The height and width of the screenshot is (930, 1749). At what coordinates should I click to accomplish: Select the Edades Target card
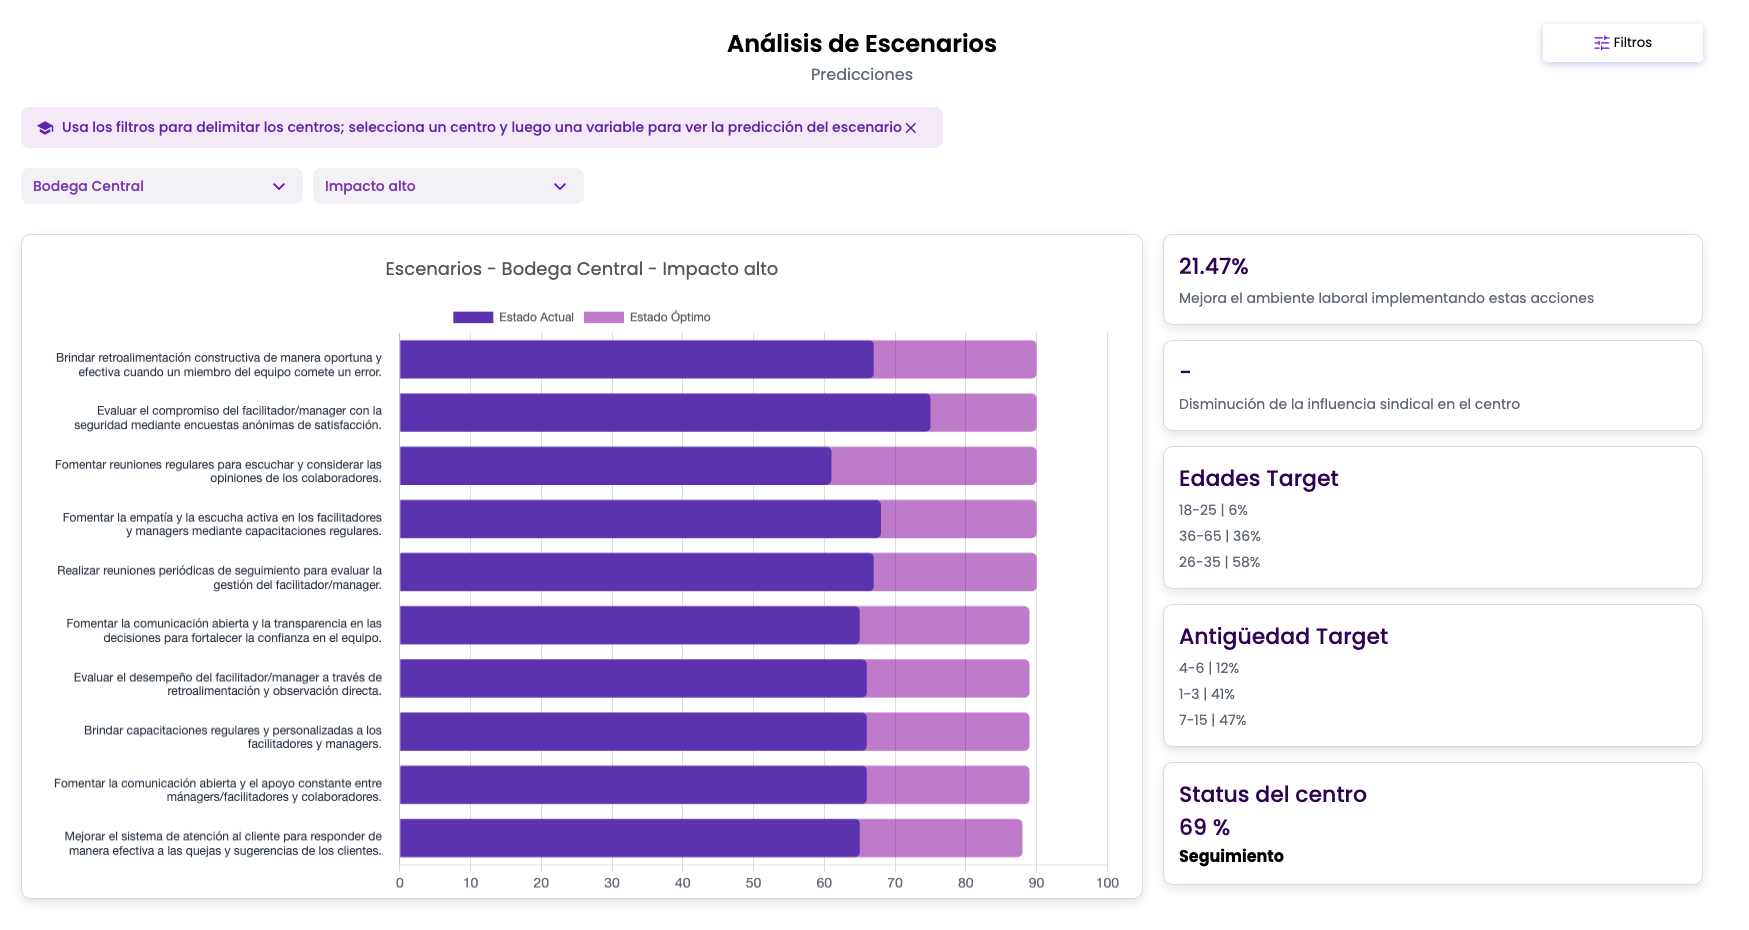click(x=1432, y=518)
